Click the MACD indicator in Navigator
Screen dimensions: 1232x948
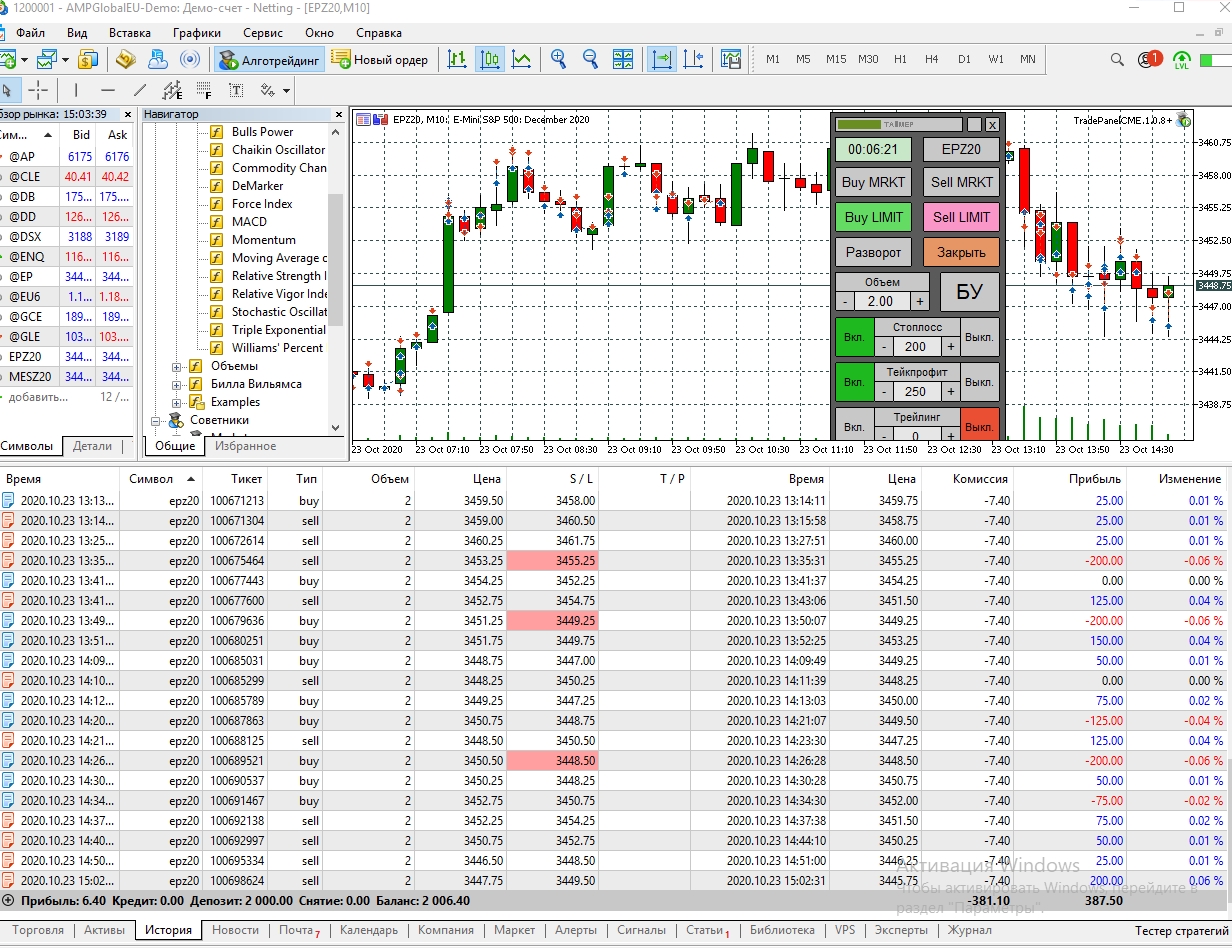click(x=249, y=222)
